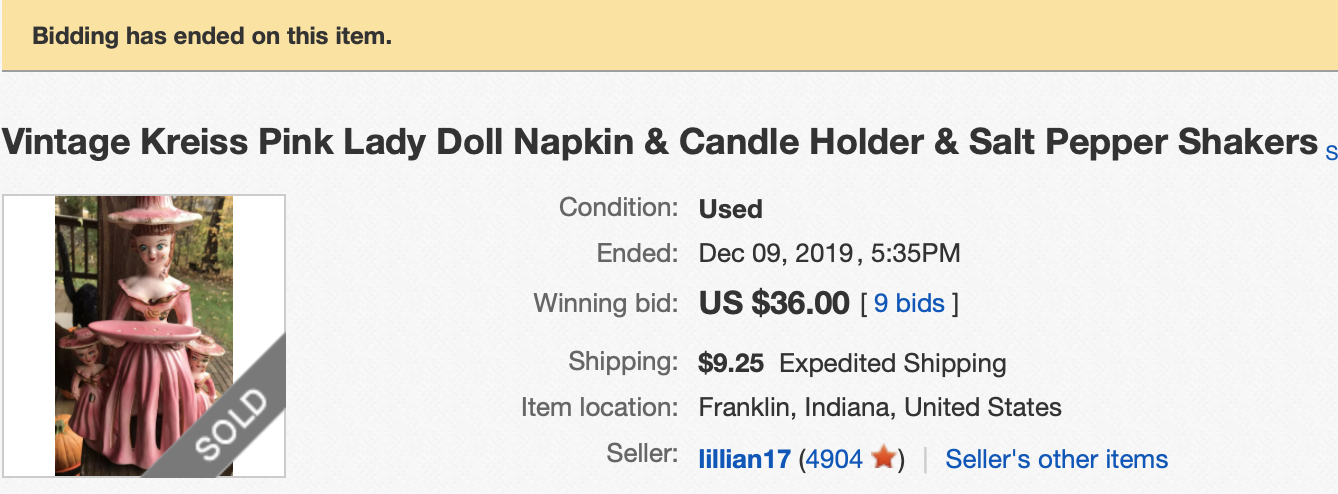
Task: Click the Winning bid label
Action: click(x=606, y=303)
